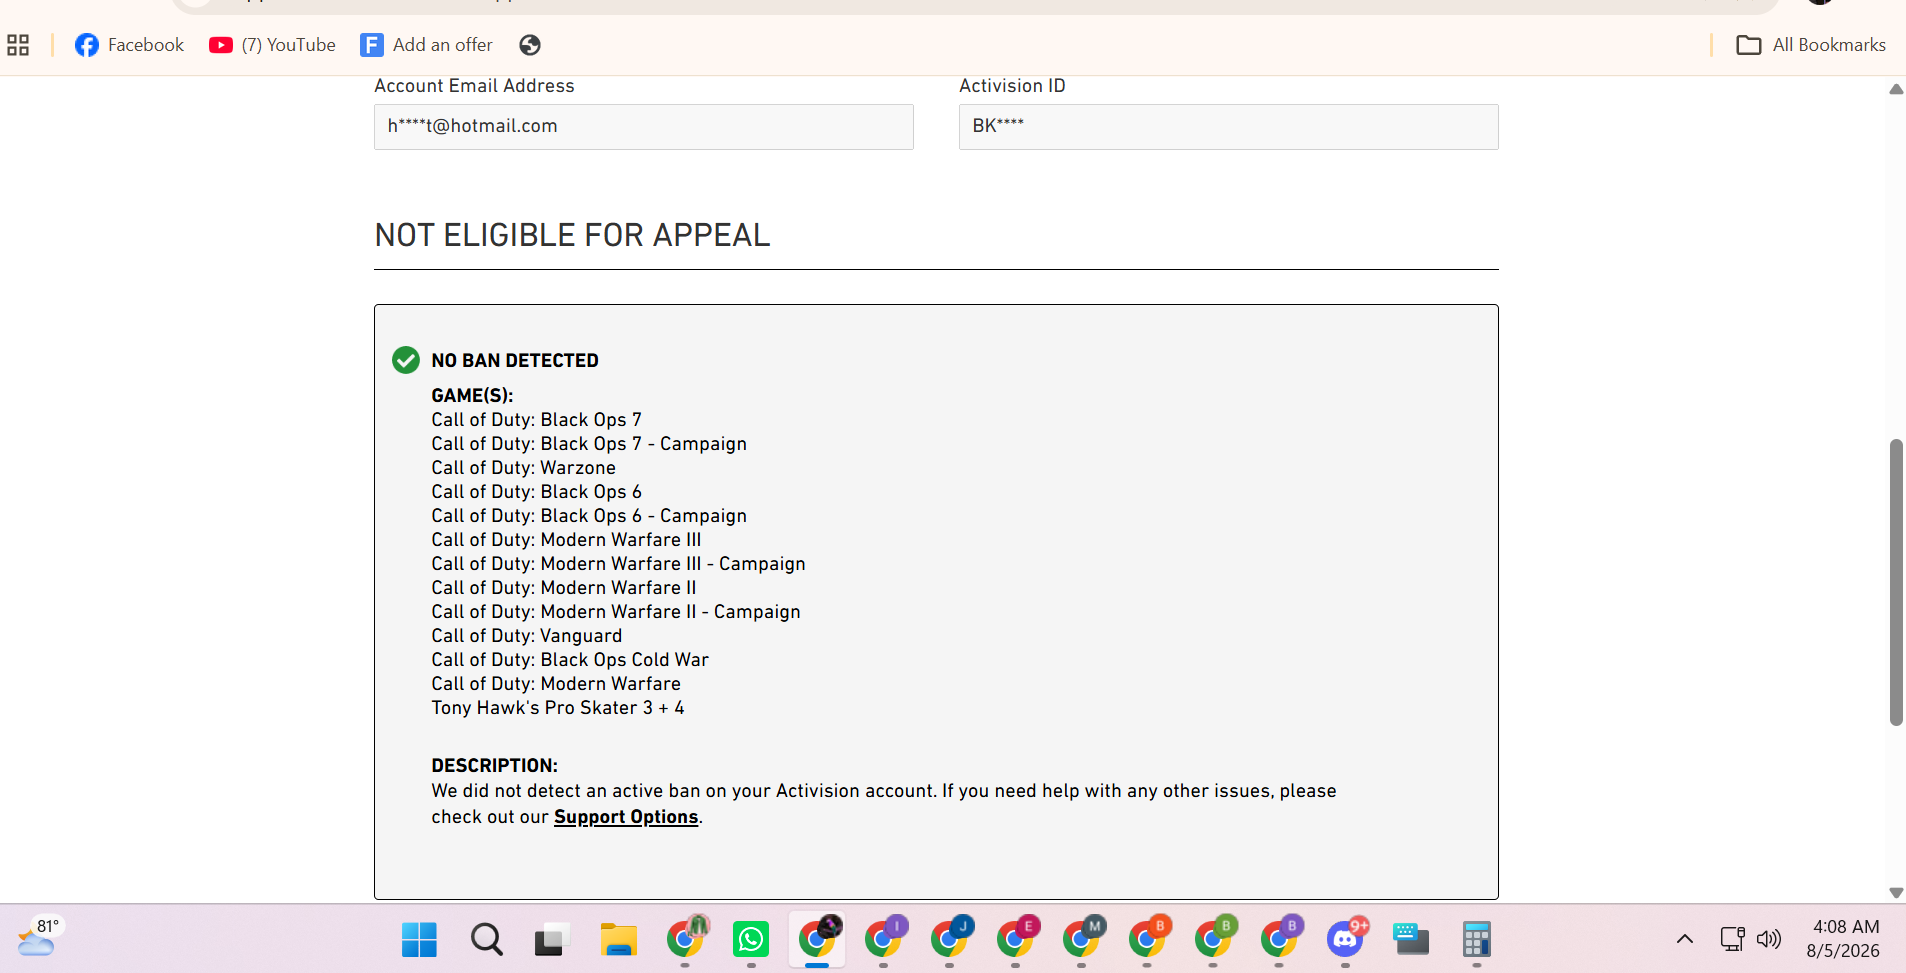This screenshot has width=1906, height=973.
Task: Click 'Call of Duty: Black Ops 7' line
Action: [537, 420]
